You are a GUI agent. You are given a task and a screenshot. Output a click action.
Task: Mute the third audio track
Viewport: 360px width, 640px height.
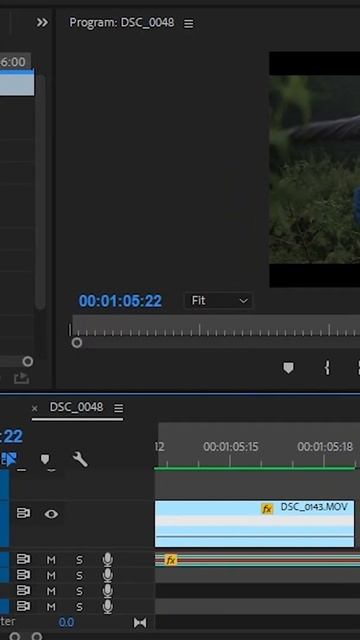51,591
